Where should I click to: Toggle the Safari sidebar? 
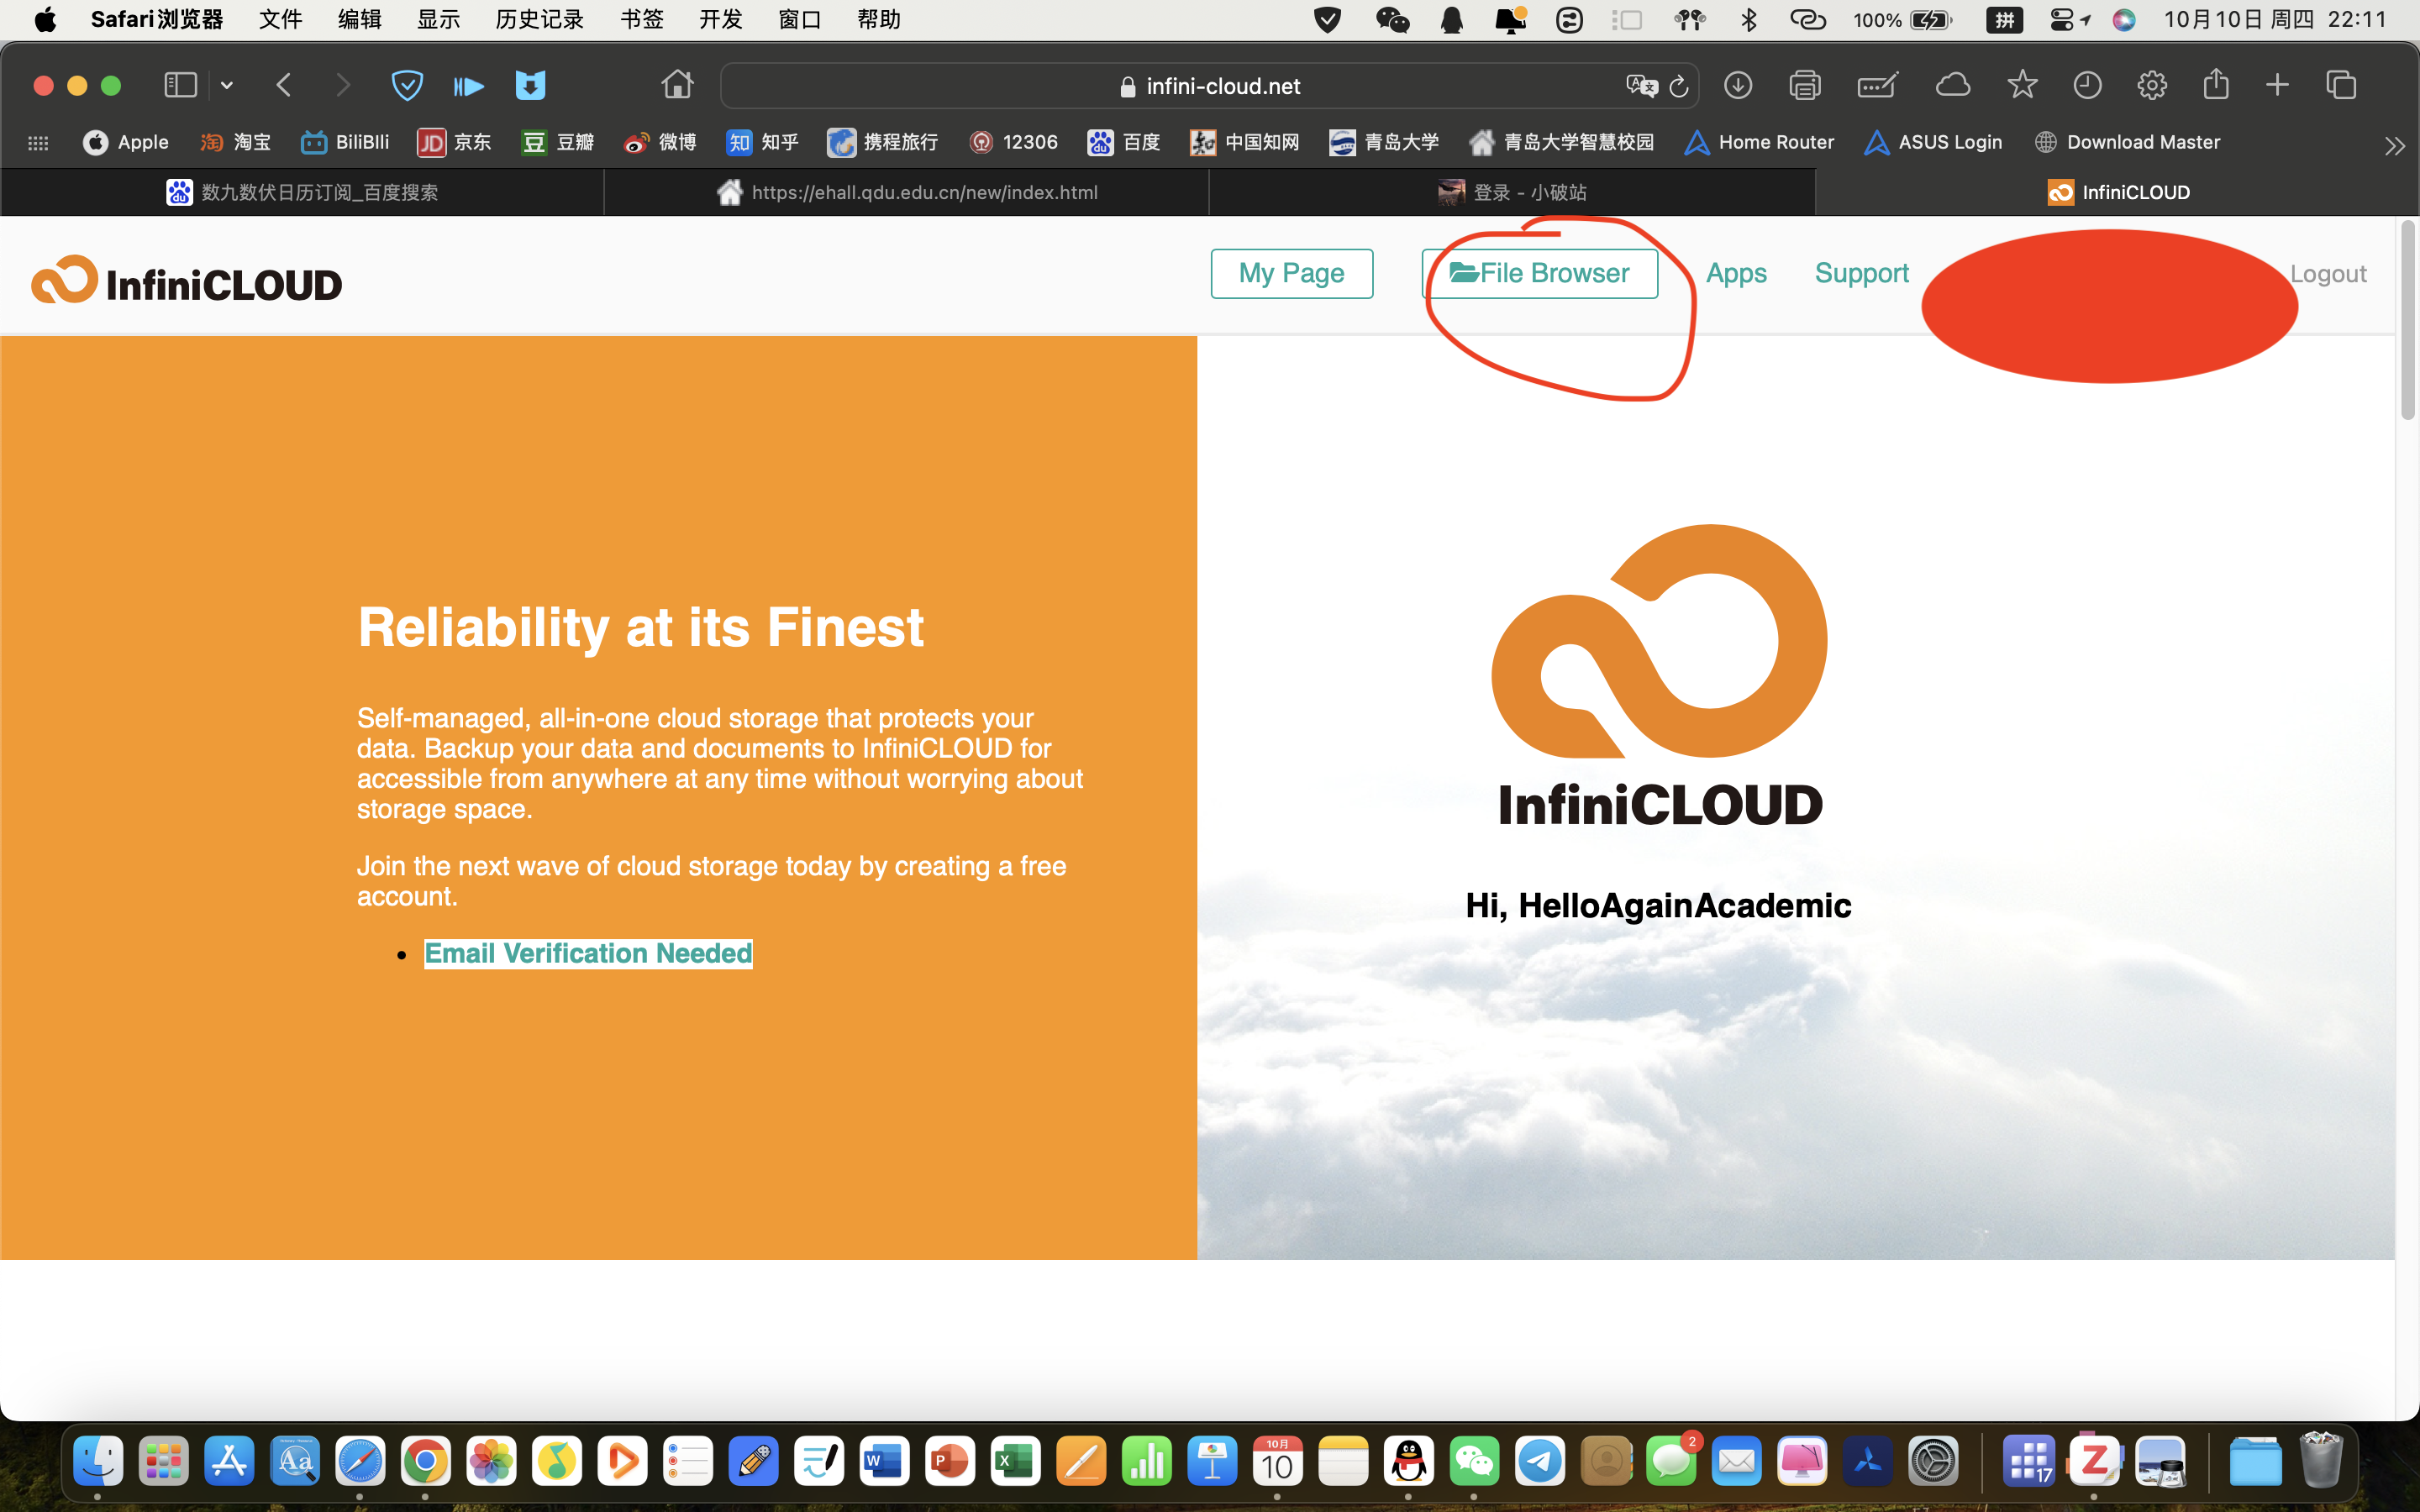180,86
